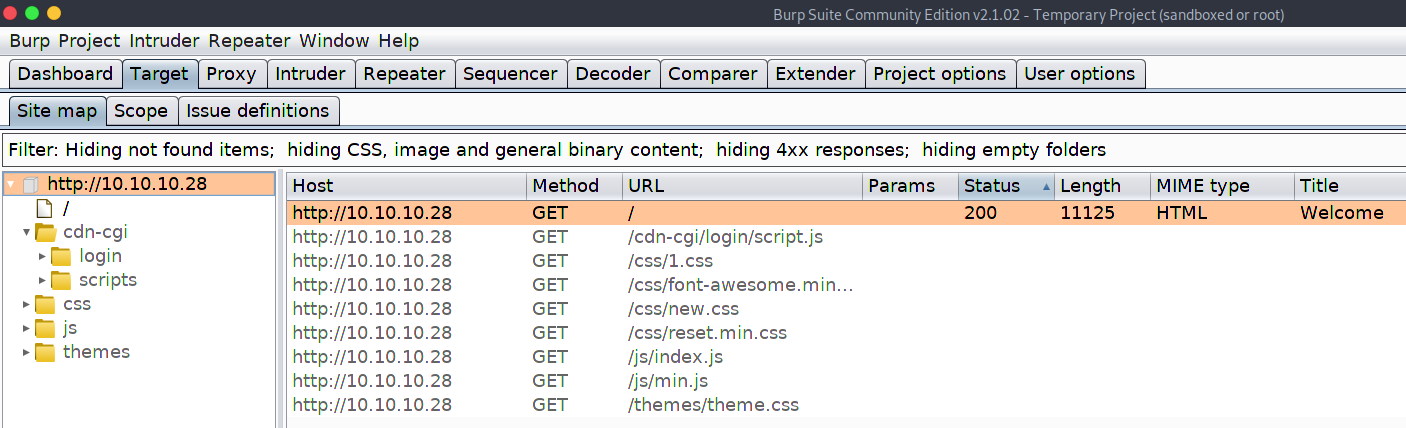The height and width of the screenshot is (428, 1406).
Task: Click the login folder icon in tree
Action: 61,257
